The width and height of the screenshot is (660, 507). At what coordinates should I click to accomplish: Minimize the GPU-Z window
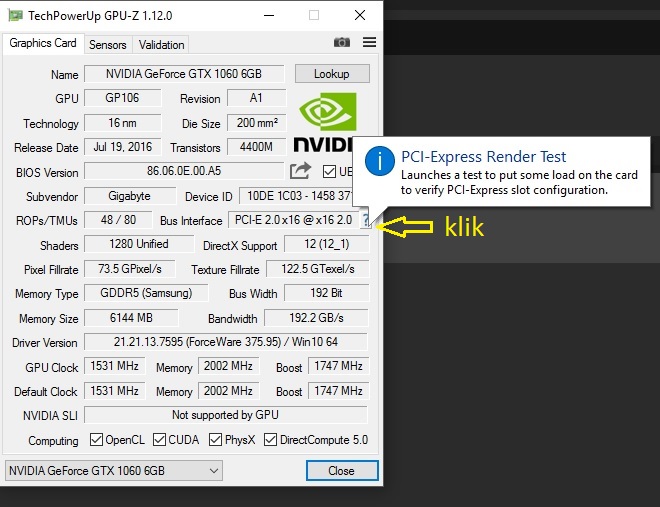[269, 16]
